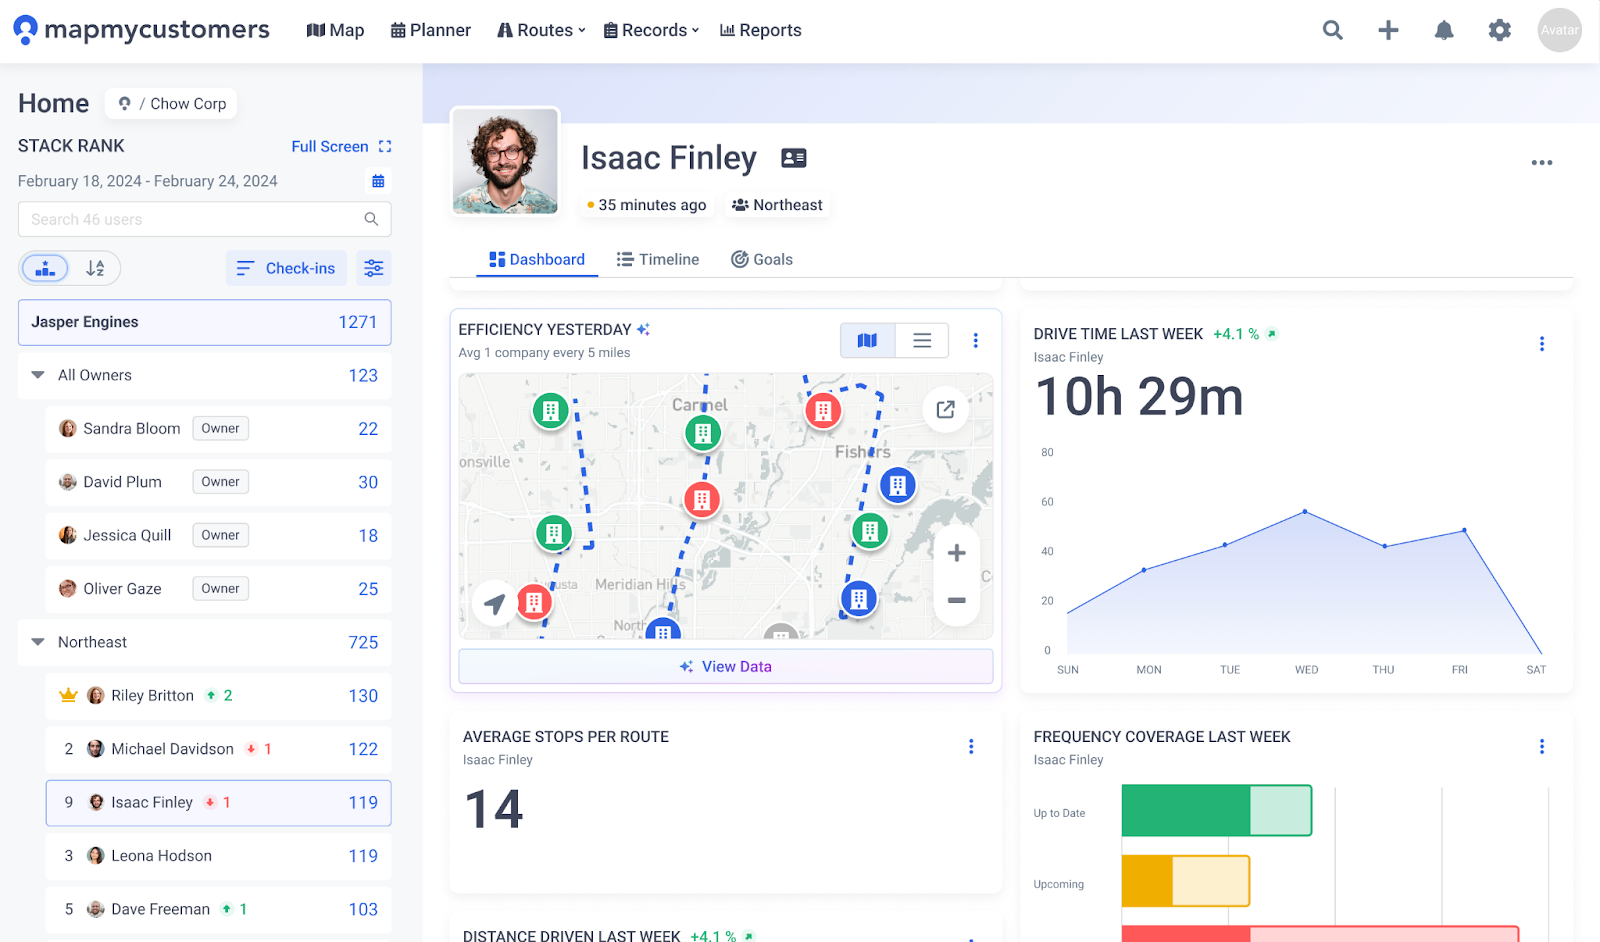Click the user Avatar circle
1600x942 pixels.
tap(1559, 30)
